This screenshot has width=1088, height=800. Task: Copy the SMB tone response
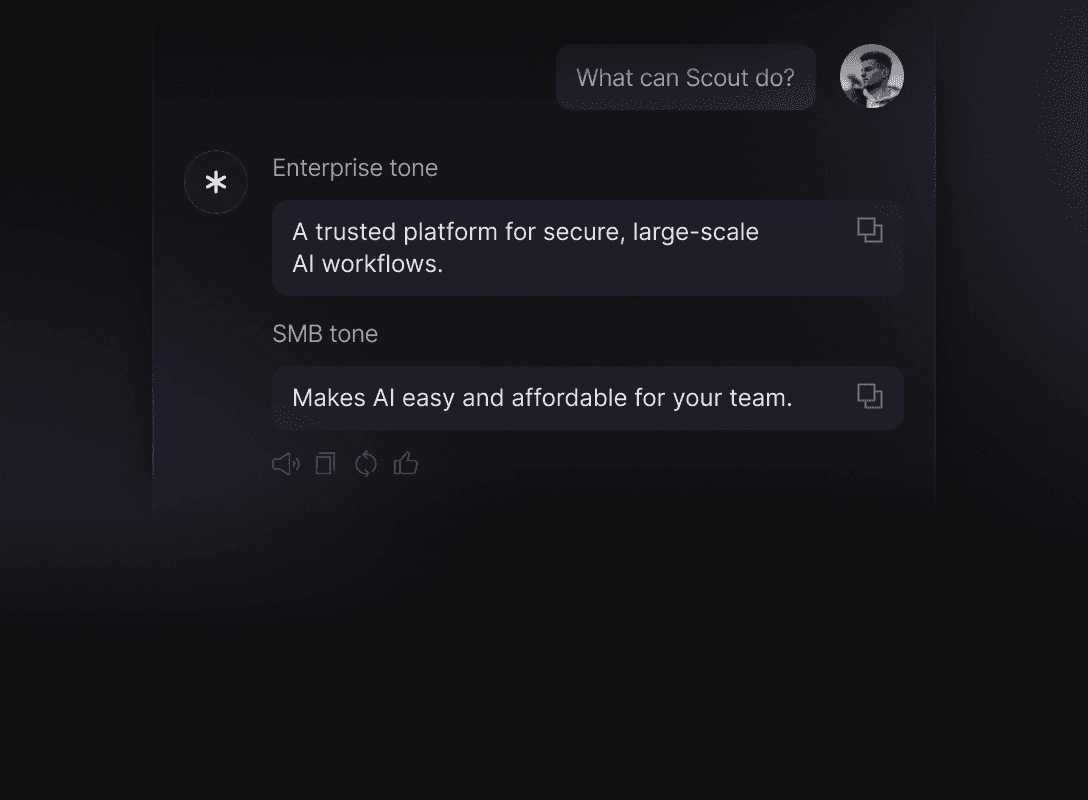[x=869, y=396]
